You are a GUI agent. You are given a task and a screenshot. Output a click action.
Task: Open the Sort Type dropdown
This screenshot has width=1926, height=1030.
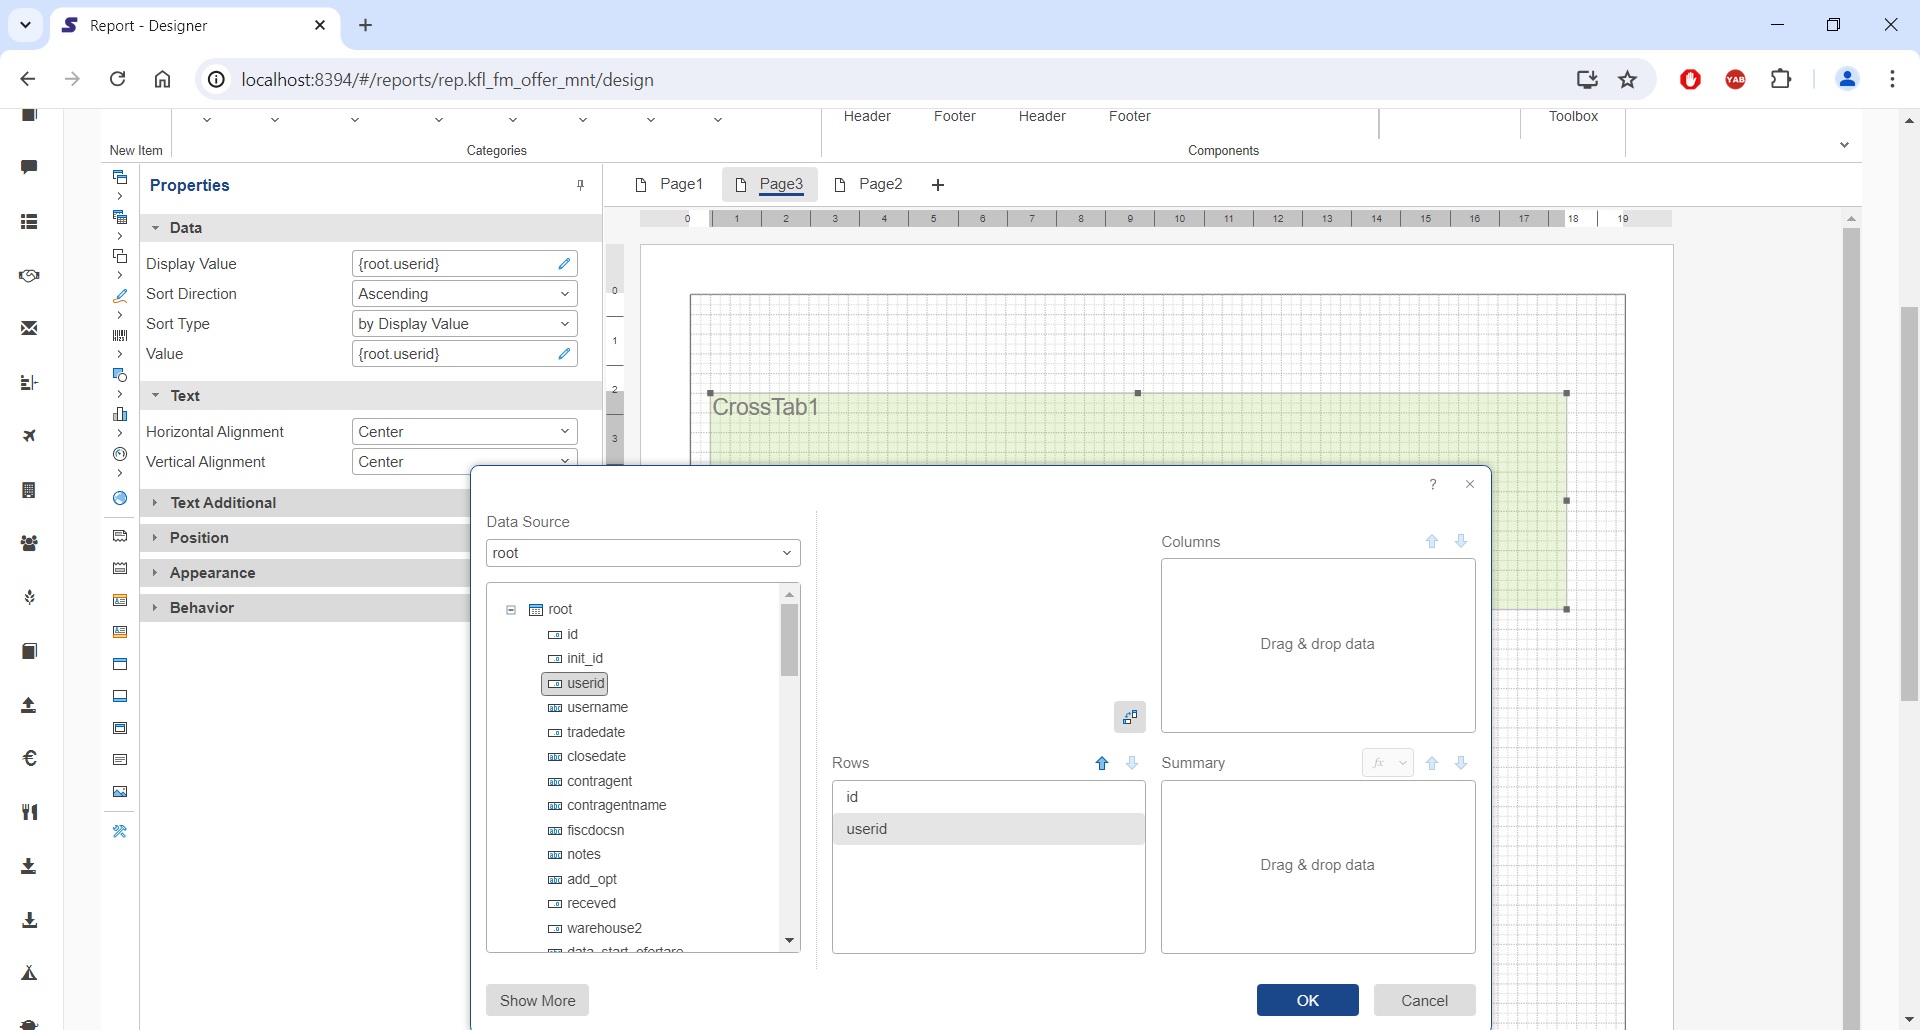465,324
